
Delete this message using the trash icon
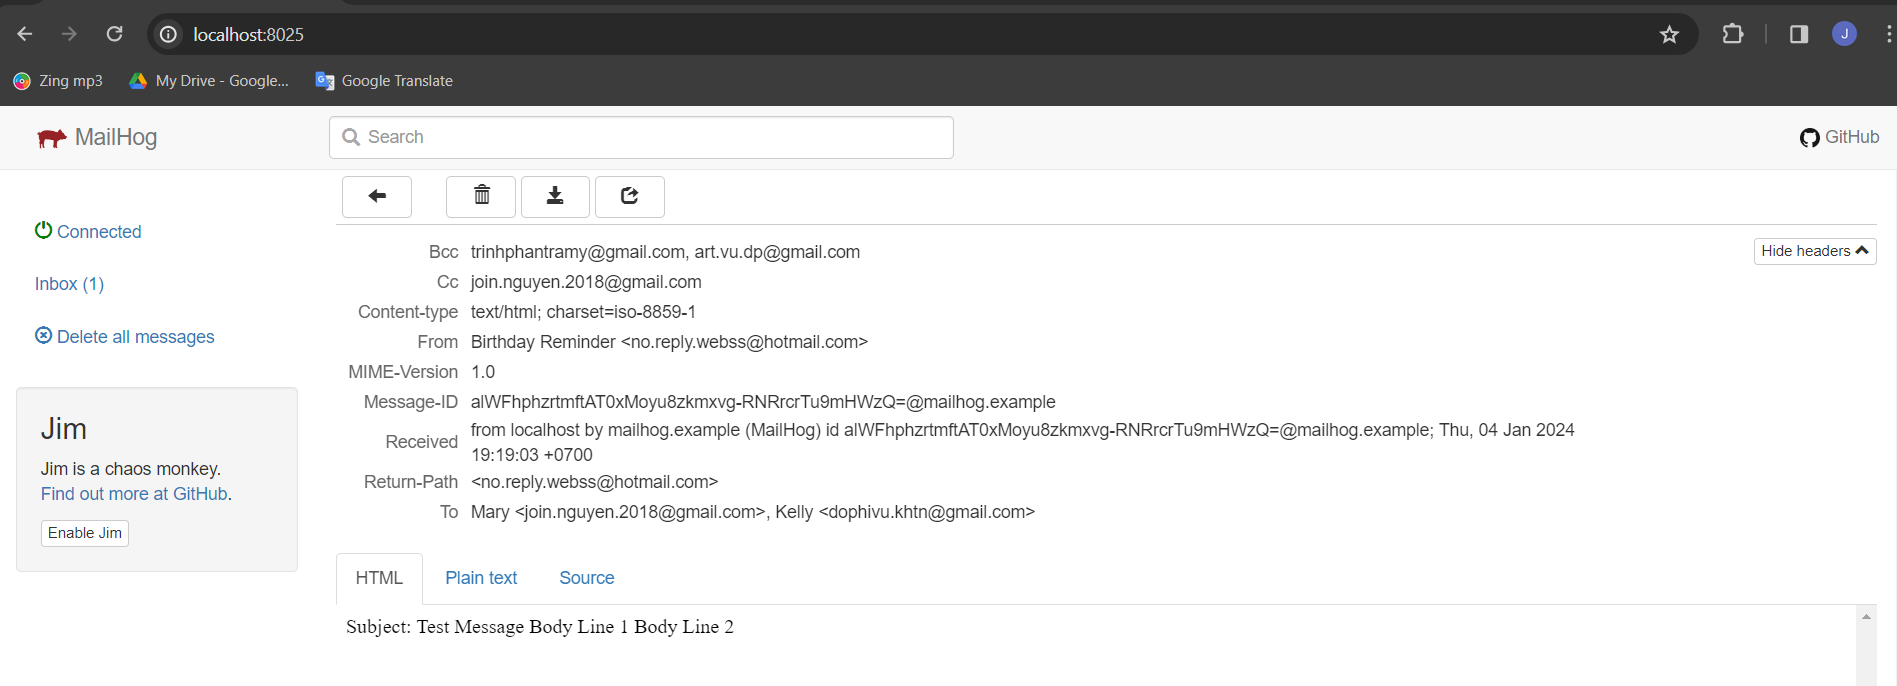pos(481,197)
